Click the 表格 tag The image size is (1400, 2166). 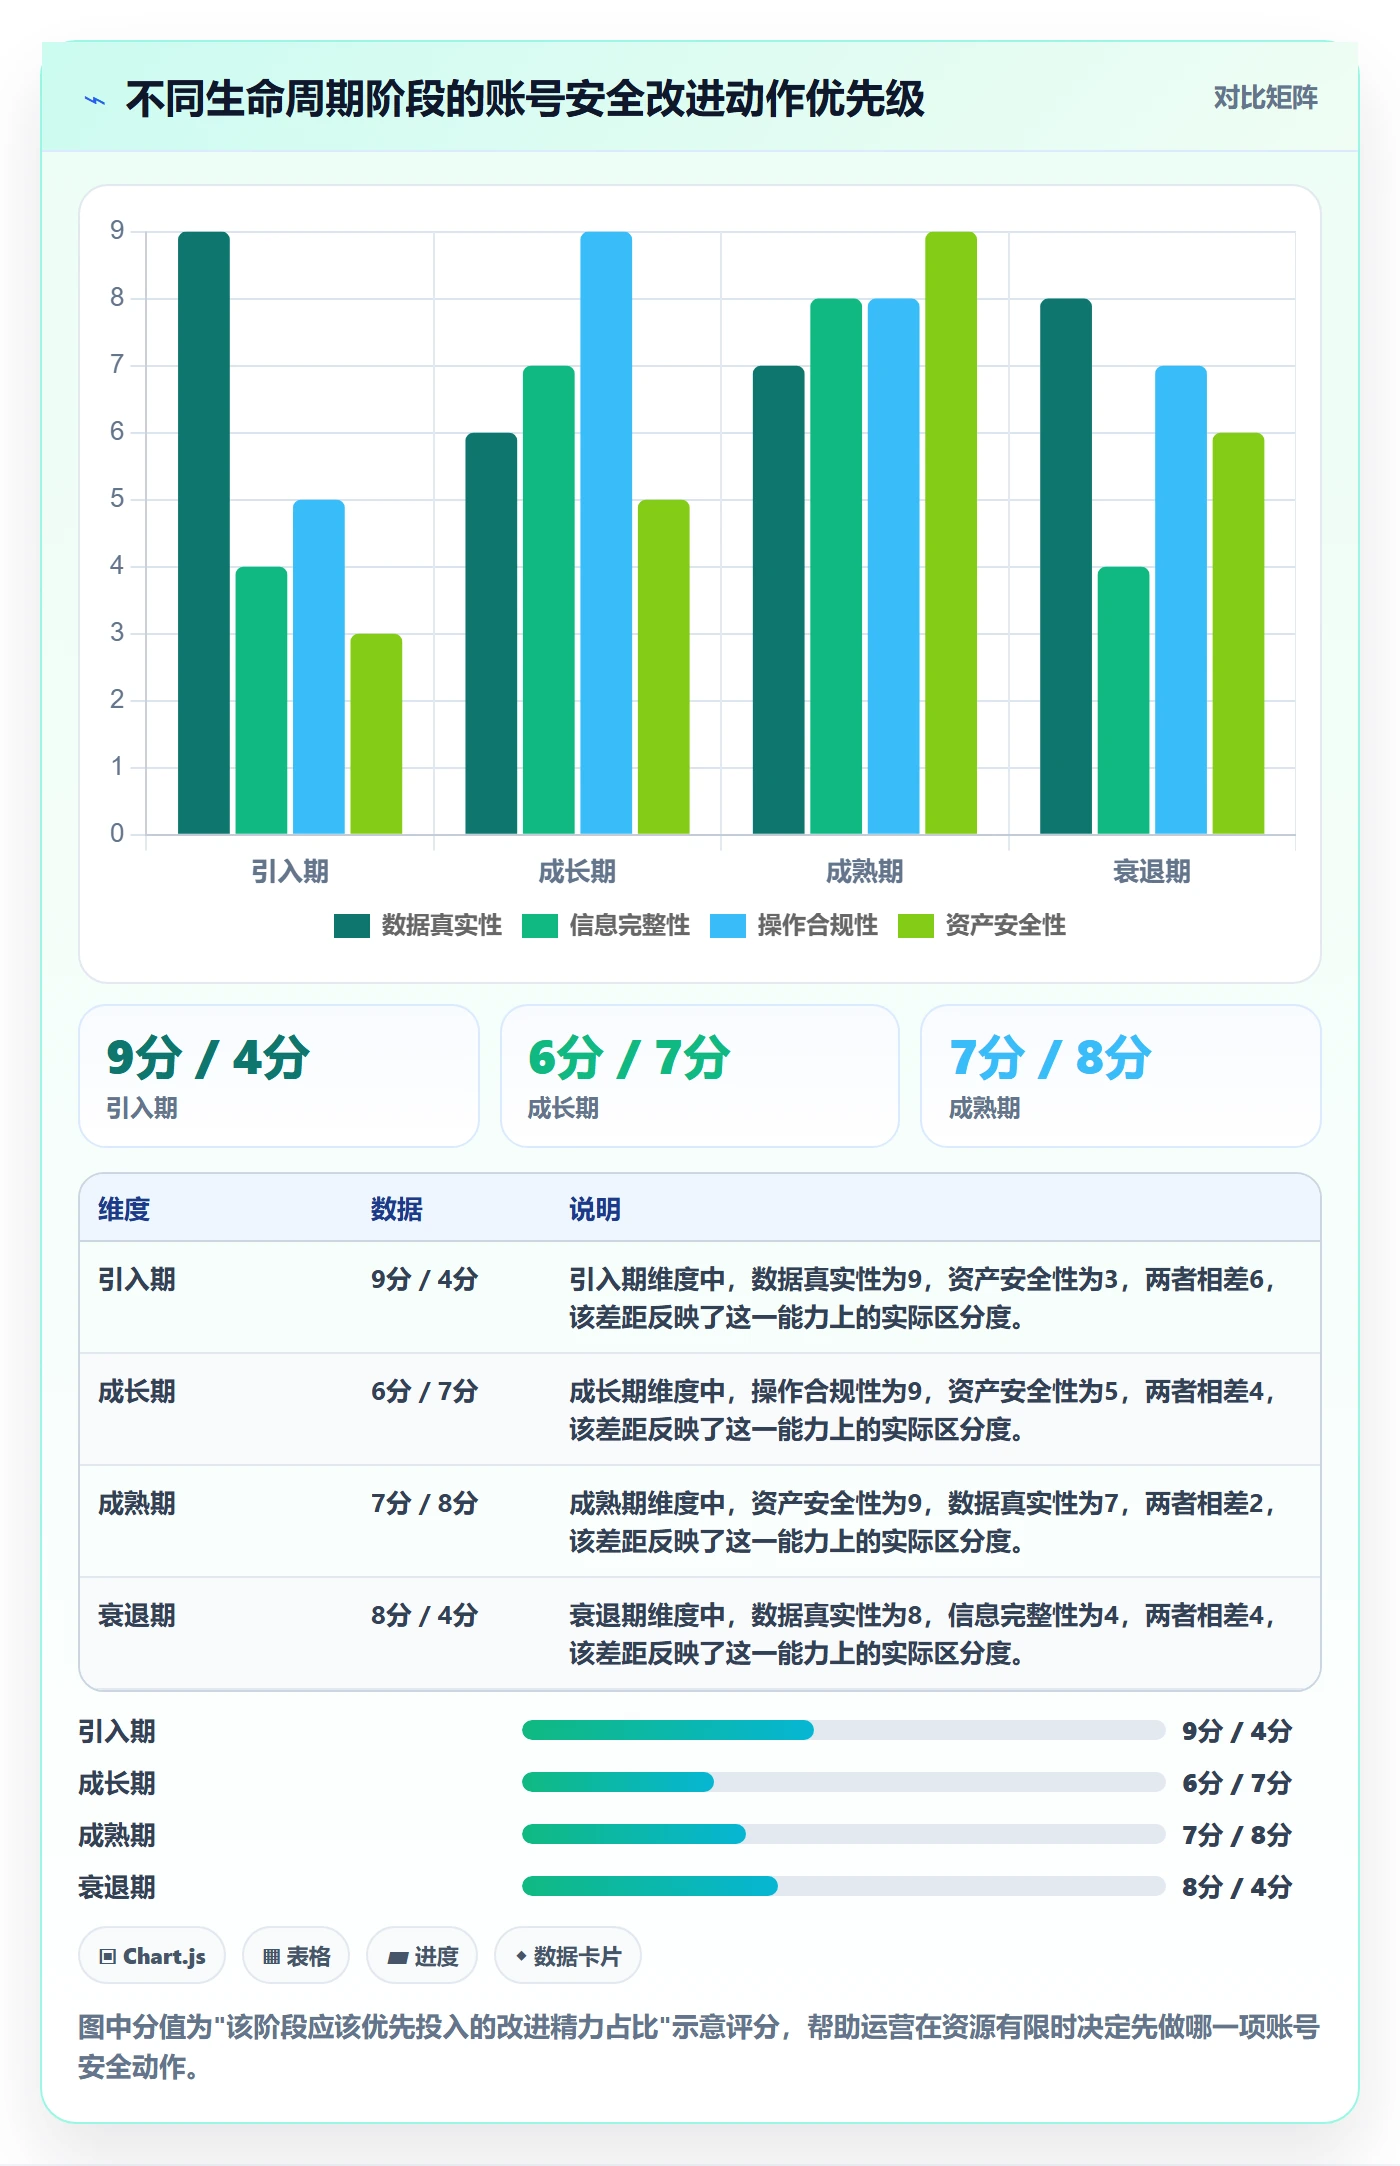click(296, 1955)
